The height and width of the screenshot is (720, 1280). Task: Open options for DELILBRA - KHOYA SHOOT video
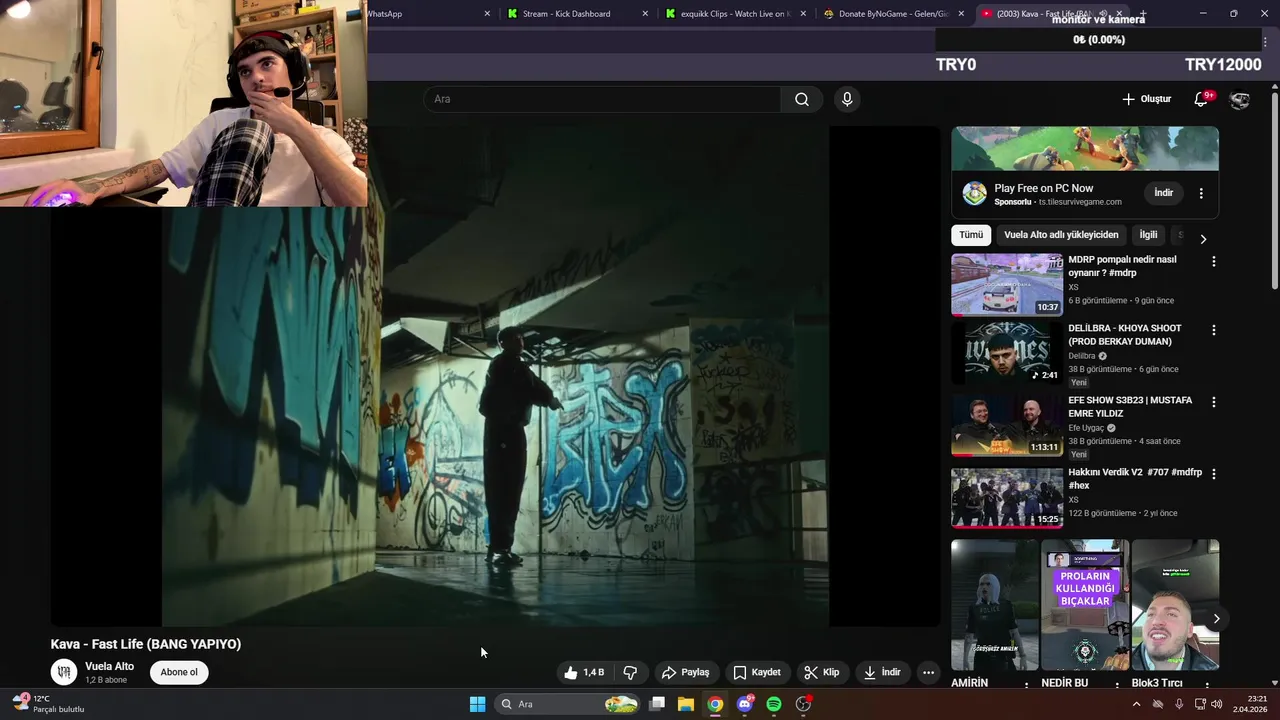point(1214,330)
